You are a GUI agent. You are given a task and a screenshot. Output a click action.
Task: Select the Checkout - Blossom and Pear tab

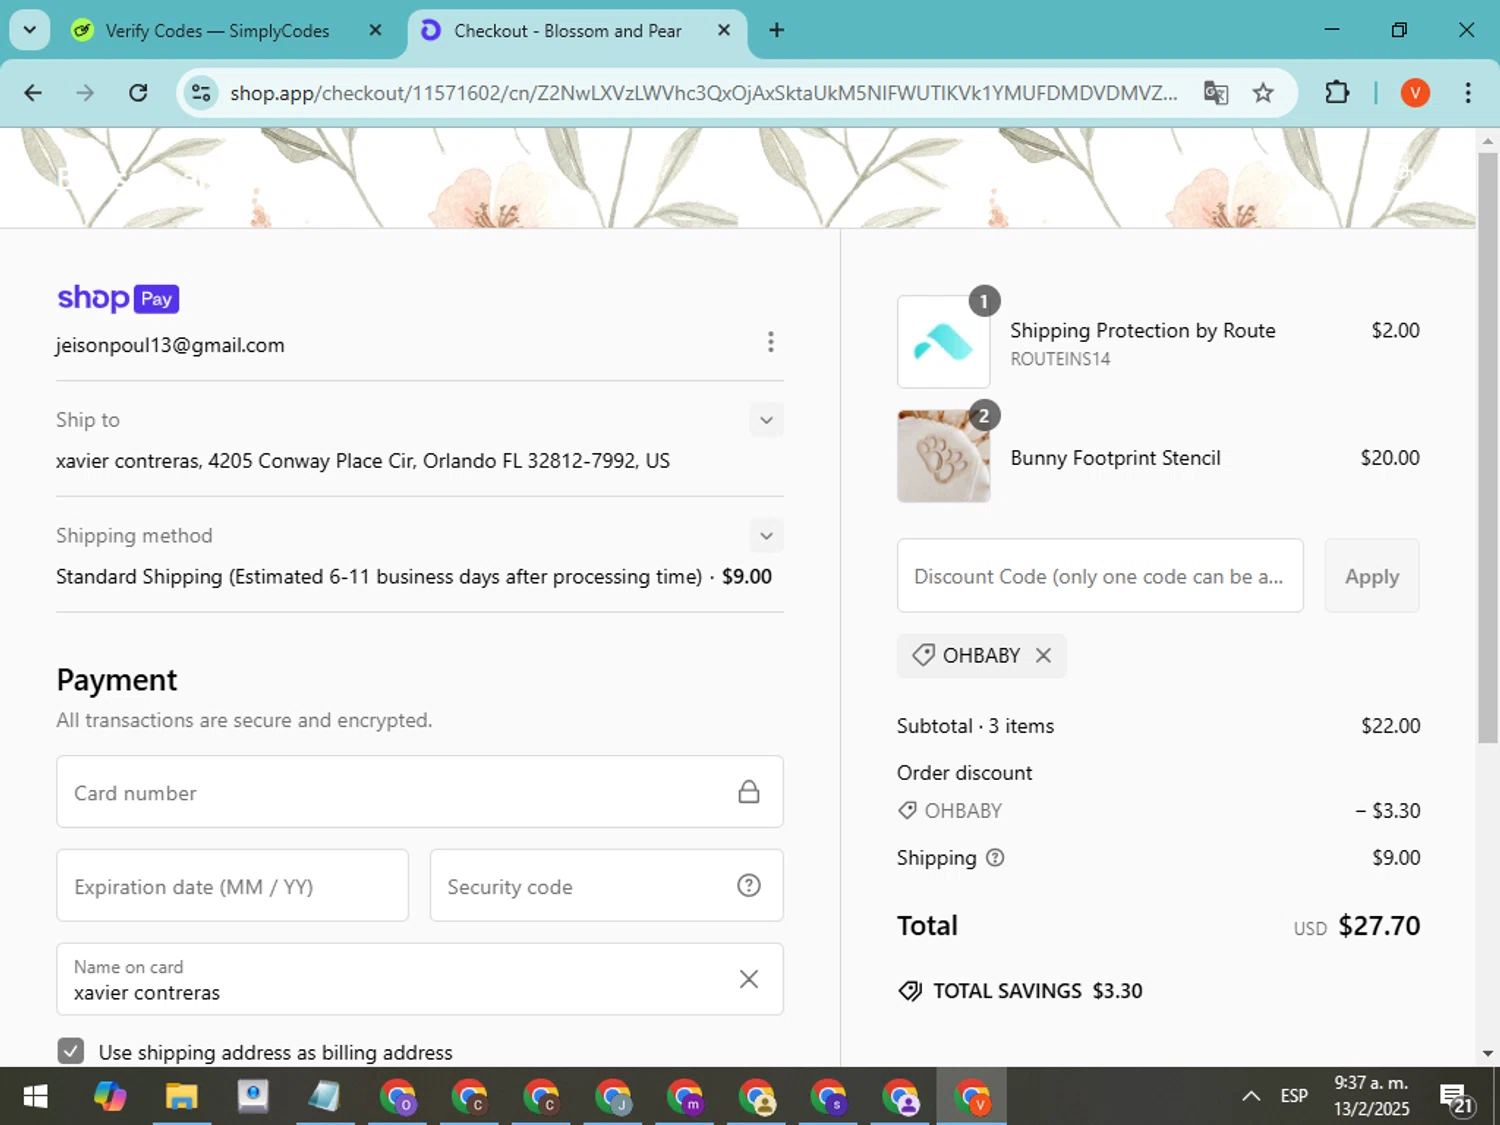coord(567,31)
